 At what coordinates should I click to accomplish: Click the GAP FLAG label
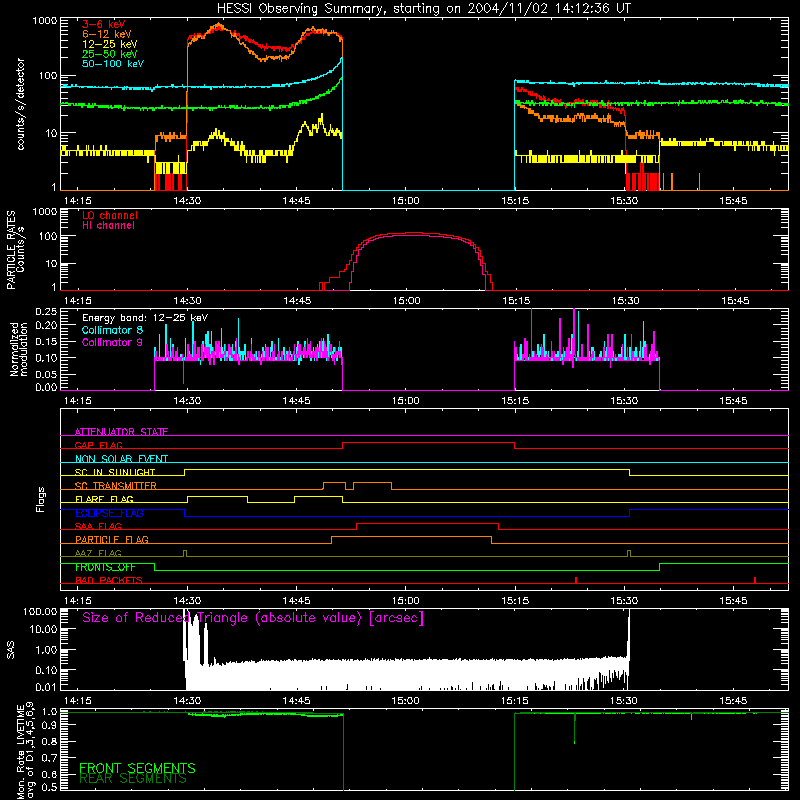click(99, 445)
